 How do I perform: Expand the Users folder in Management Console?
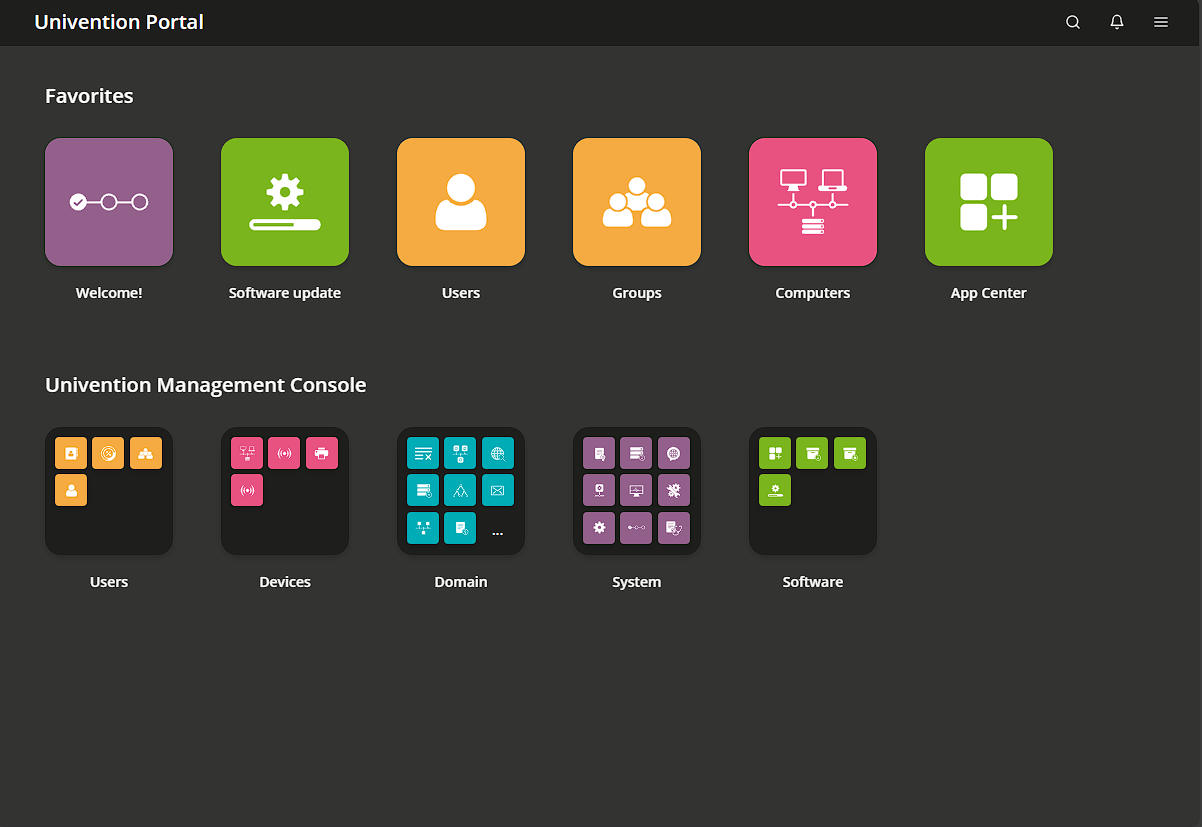(109, 491)
